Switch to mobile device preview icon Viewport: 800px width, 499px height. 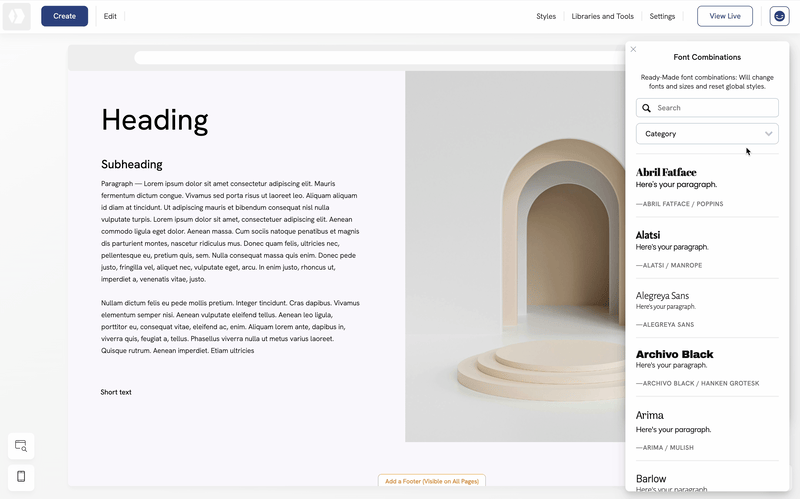coord(21,477)
